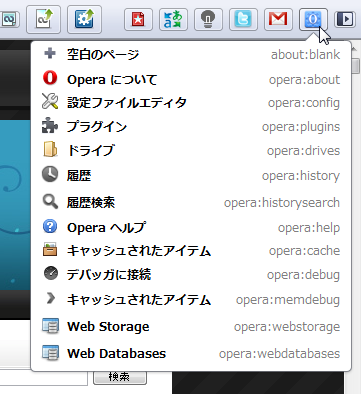Click the folder icon beside ドライブ
The image size is (361, 394).
coord(50,149)
